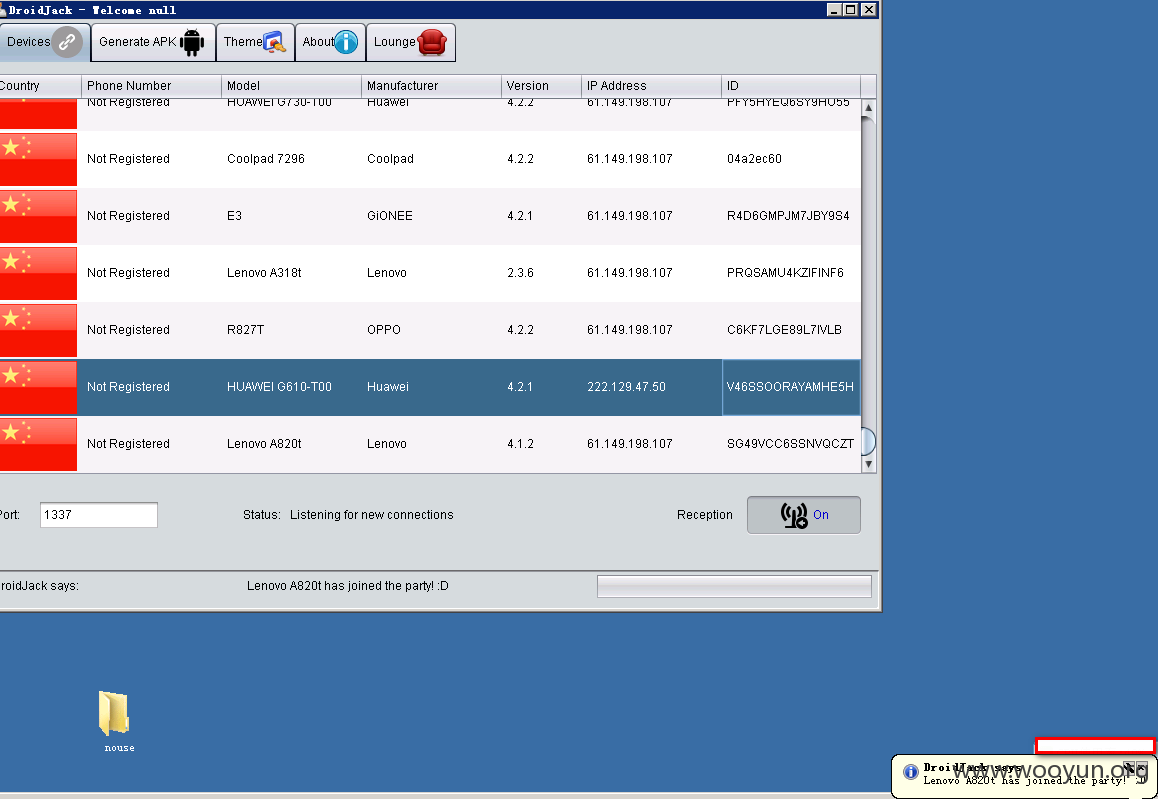Click ID V46SSOORAYAMHE5H cell
1158x799 pixels.
tap(791, 387)
